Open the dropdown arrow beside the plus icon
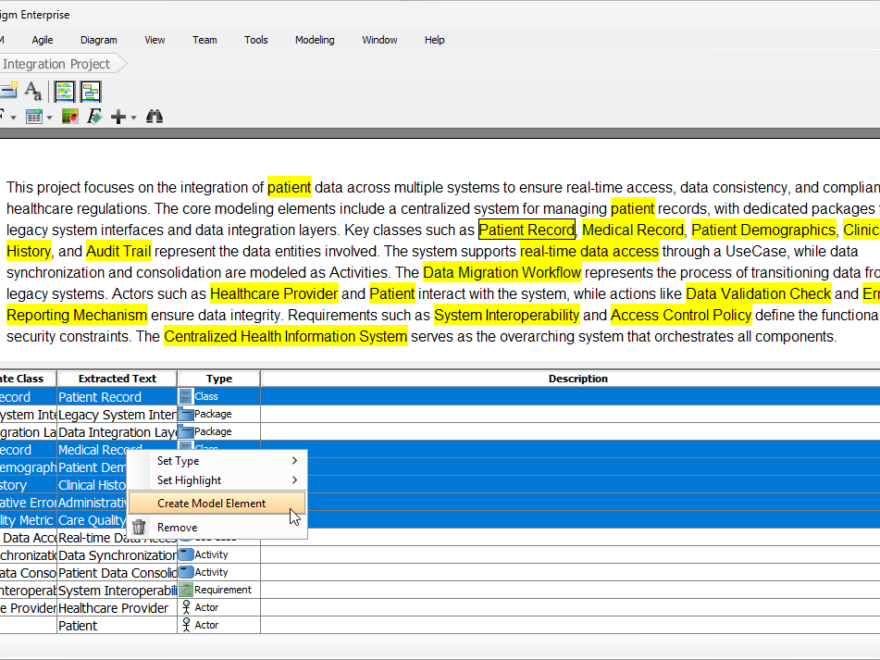880x660 pixels. pos(133,117)
